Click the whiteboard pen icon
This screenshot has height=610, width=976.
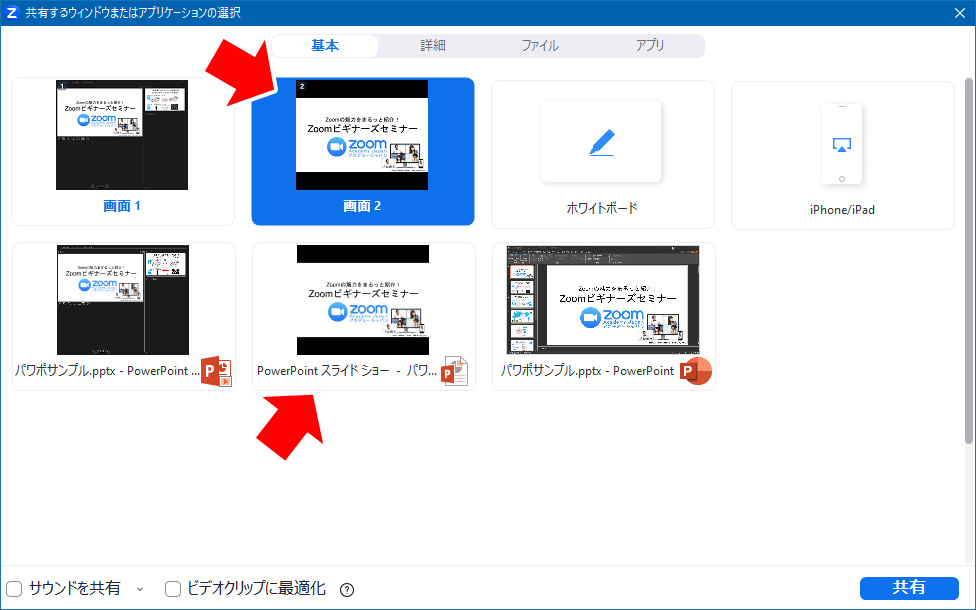click(x=601, y=142)
